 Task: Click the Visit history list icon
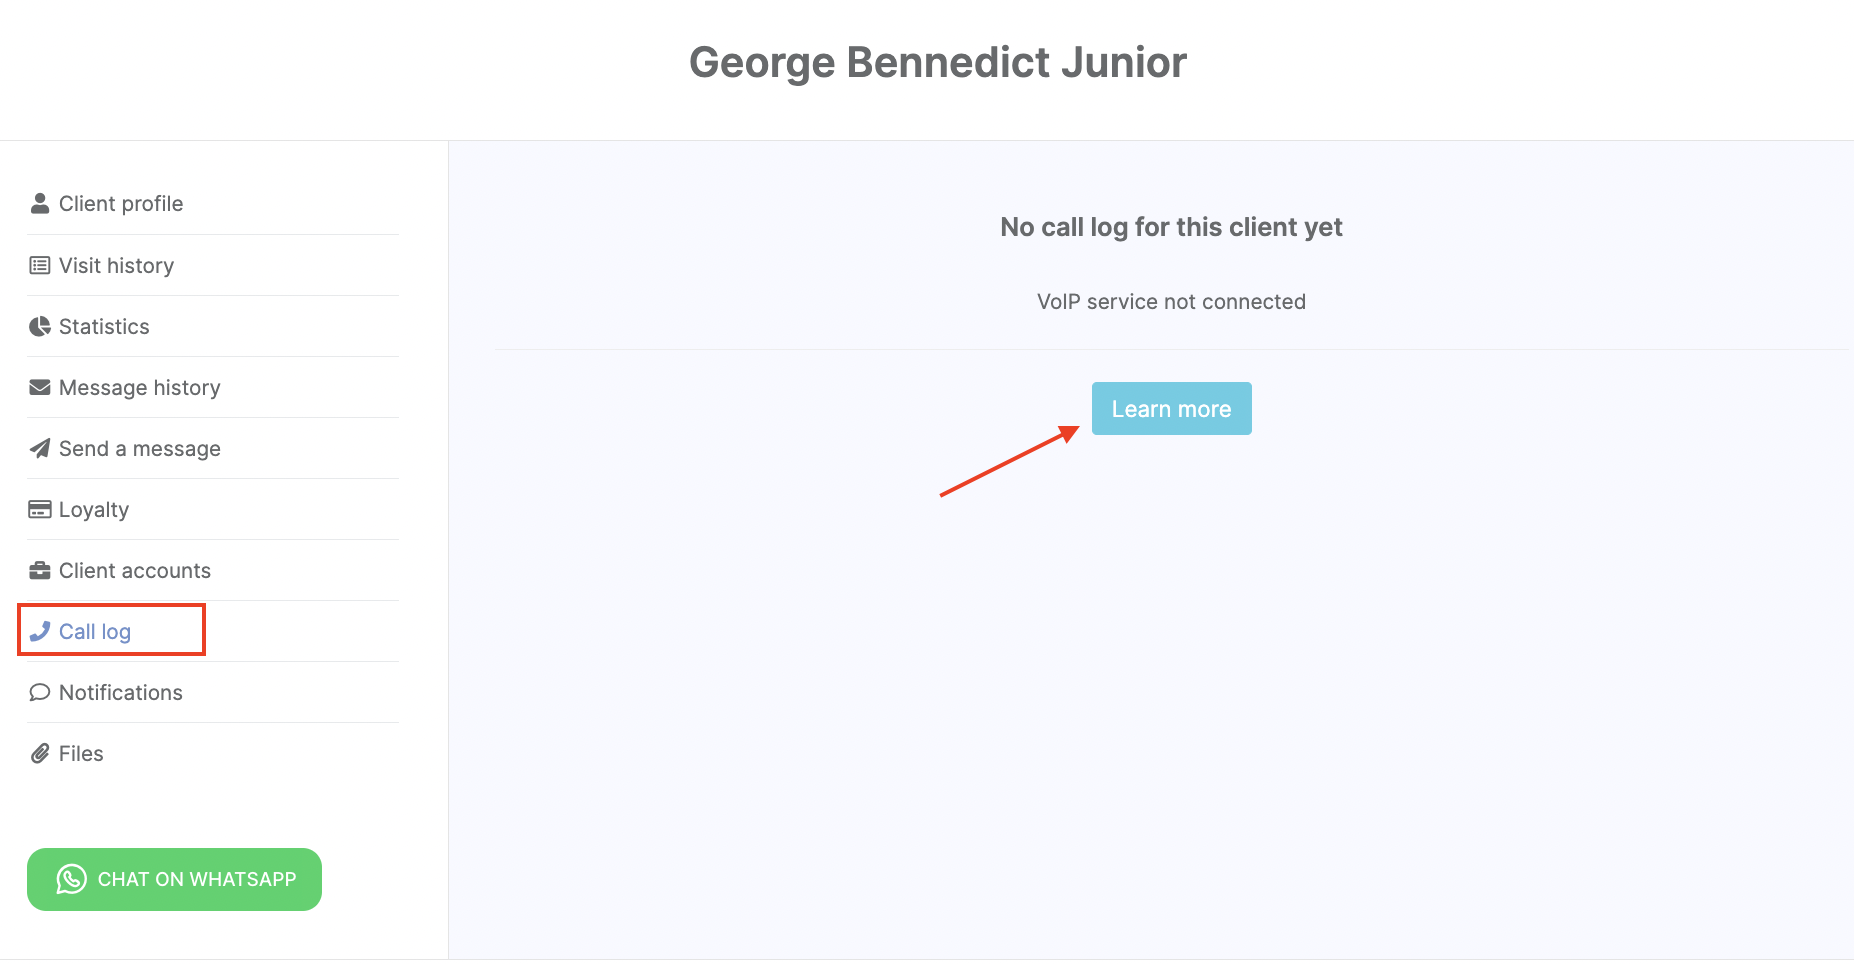40,266
